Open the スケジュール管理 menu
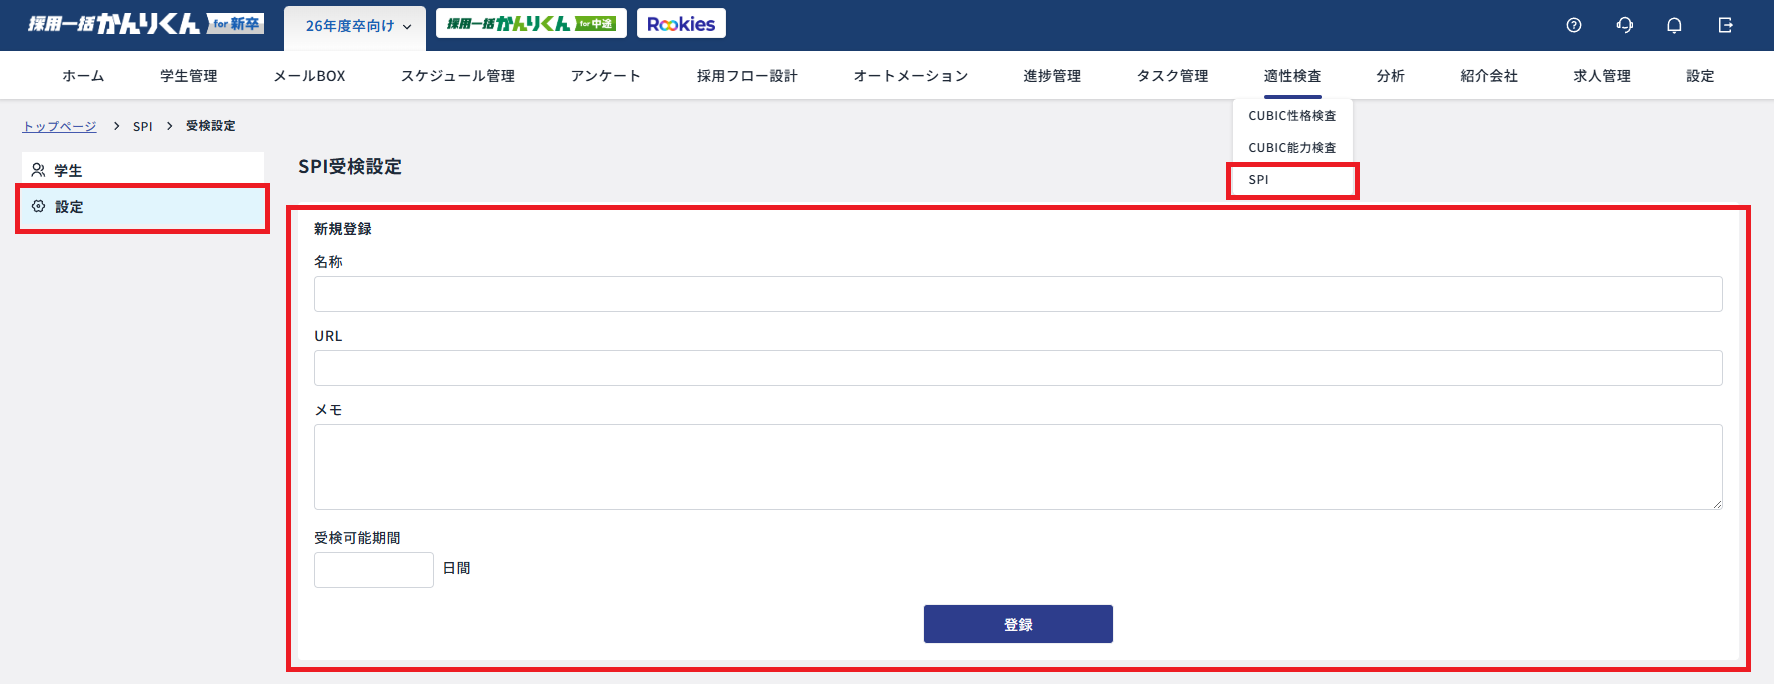1774x684 pixels. pyautogui.click(x=458, y=76)
